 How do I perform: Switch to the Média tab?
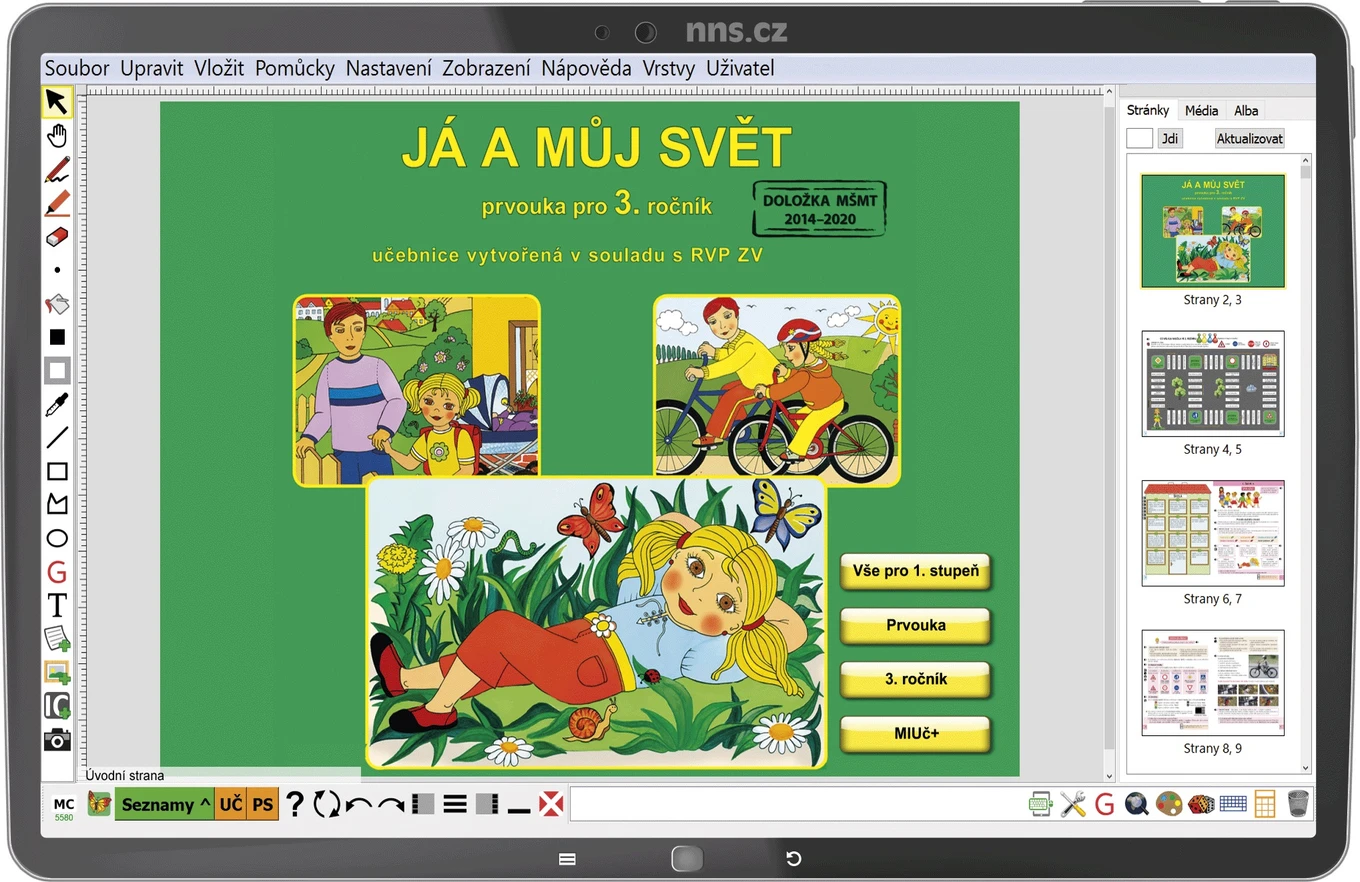(x=1201, y=110)
